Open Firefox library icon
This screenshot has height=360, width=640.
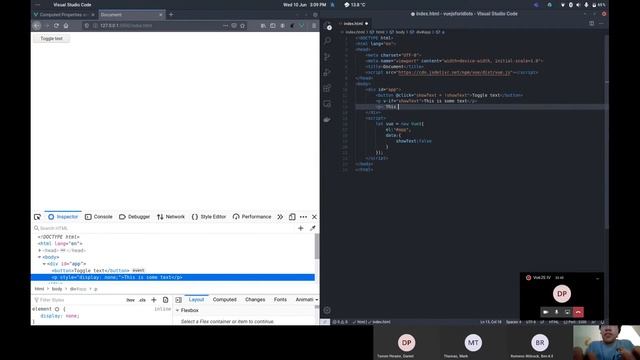pyautogui.click(x=263, y=25)
